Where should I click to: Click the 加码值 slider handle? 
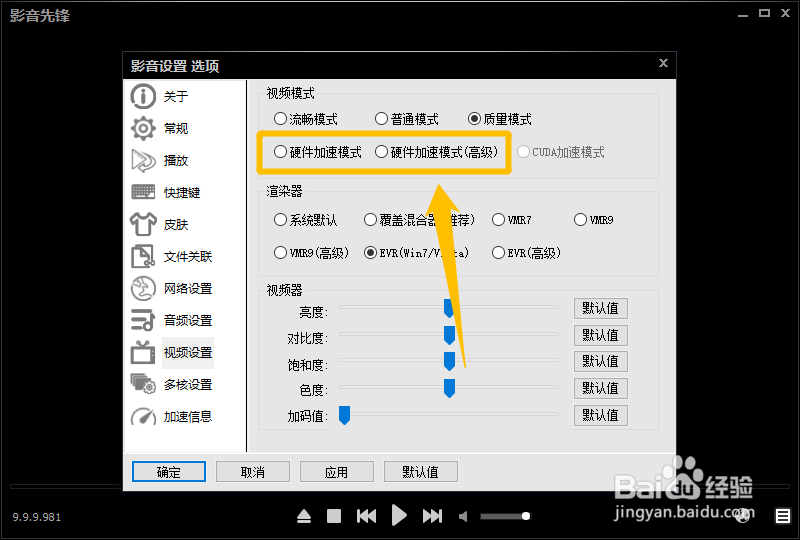click(x=344, y=415)
